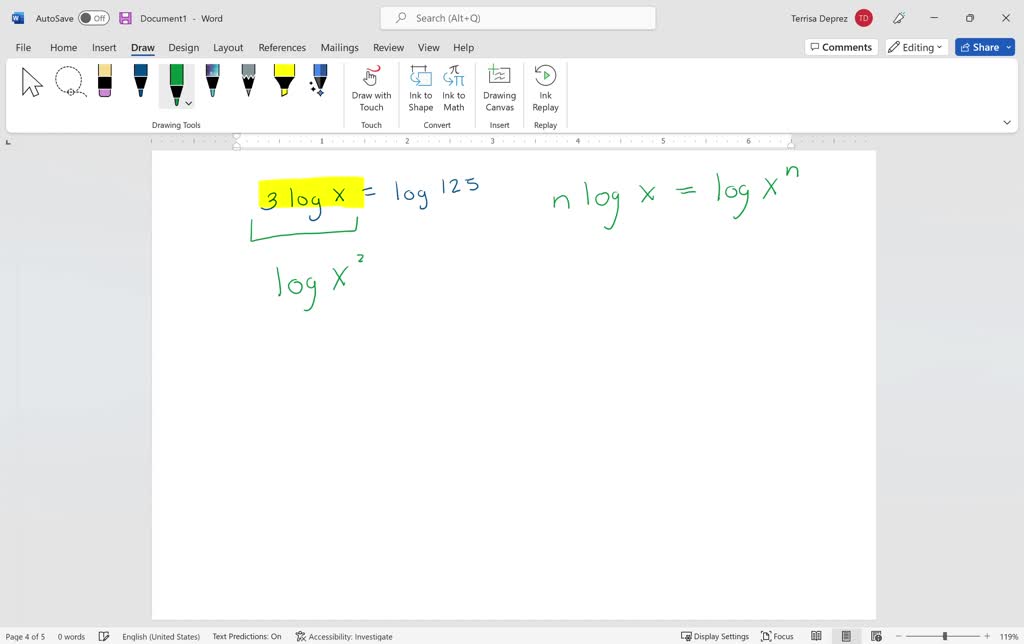Switch to the References ribbon tab

(282, 47)
